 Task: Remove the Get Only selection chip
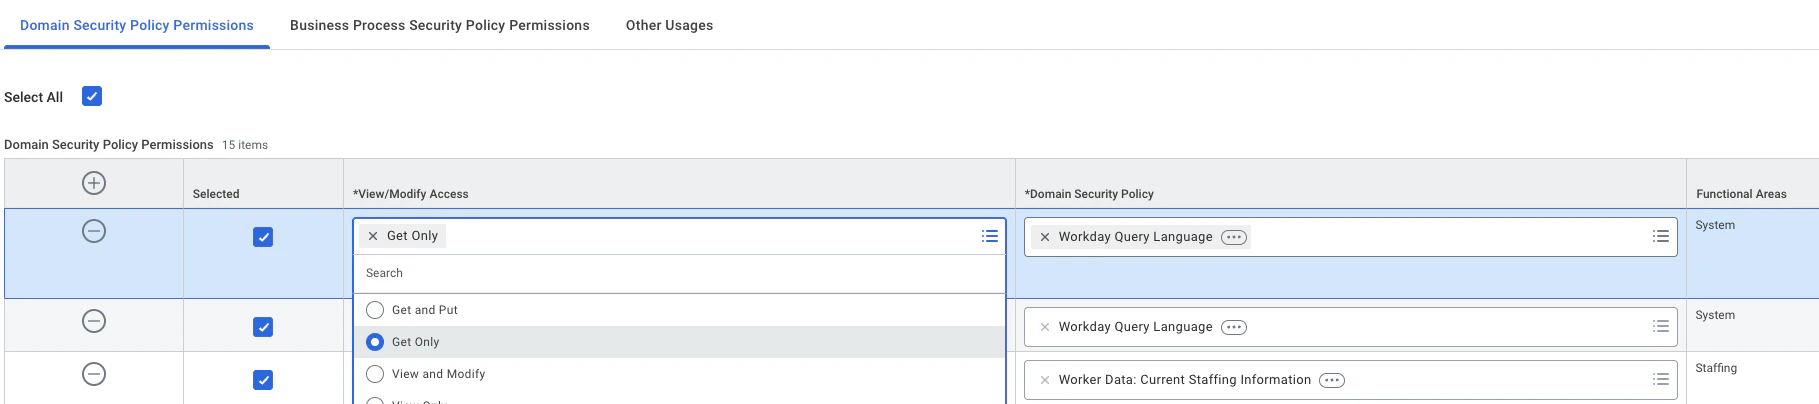pyautogui.click(x=373, y=236)
